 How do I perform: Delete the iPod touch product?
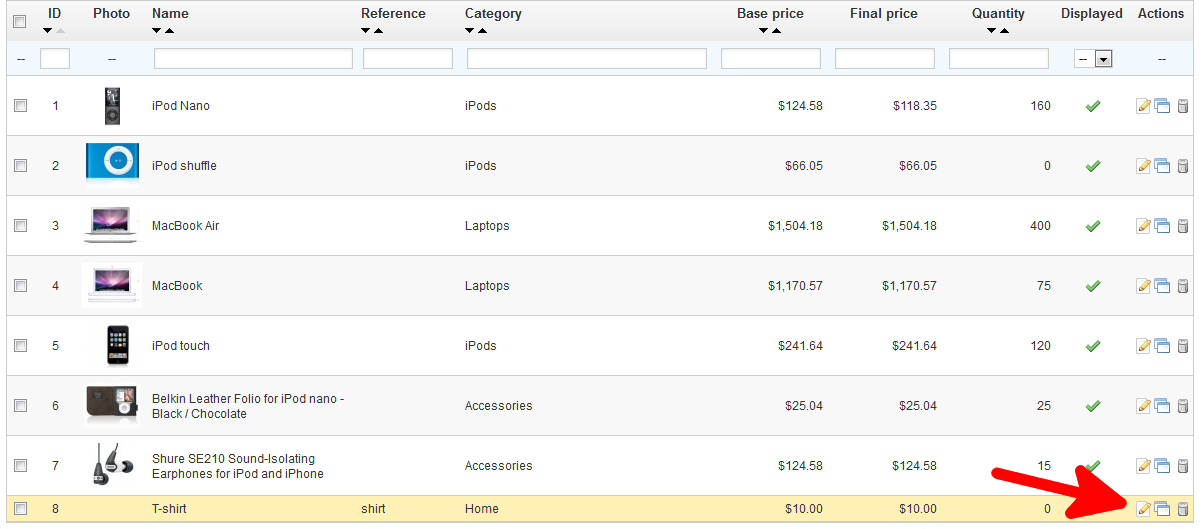click(x=1183, y=346)
